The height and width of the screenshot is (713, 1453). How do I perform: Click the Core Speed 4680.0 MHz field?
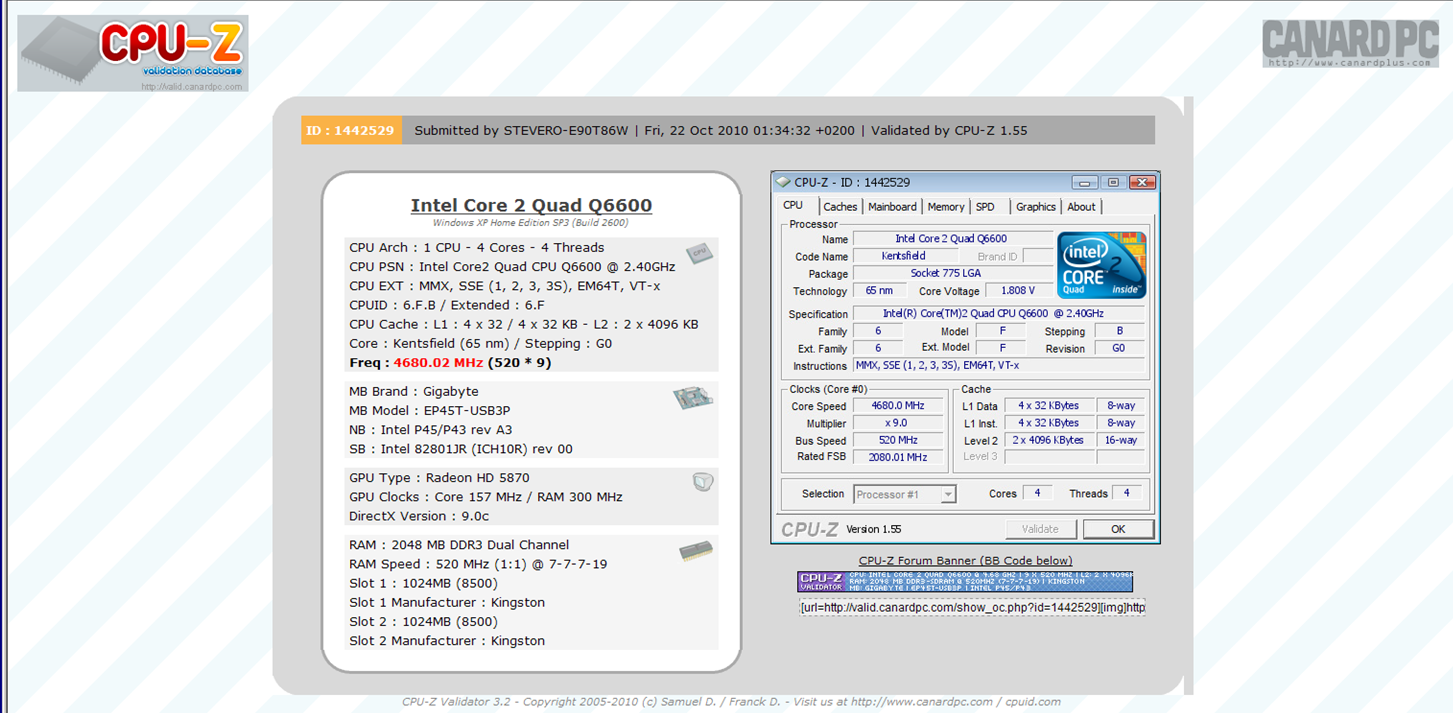click(898, 406)
